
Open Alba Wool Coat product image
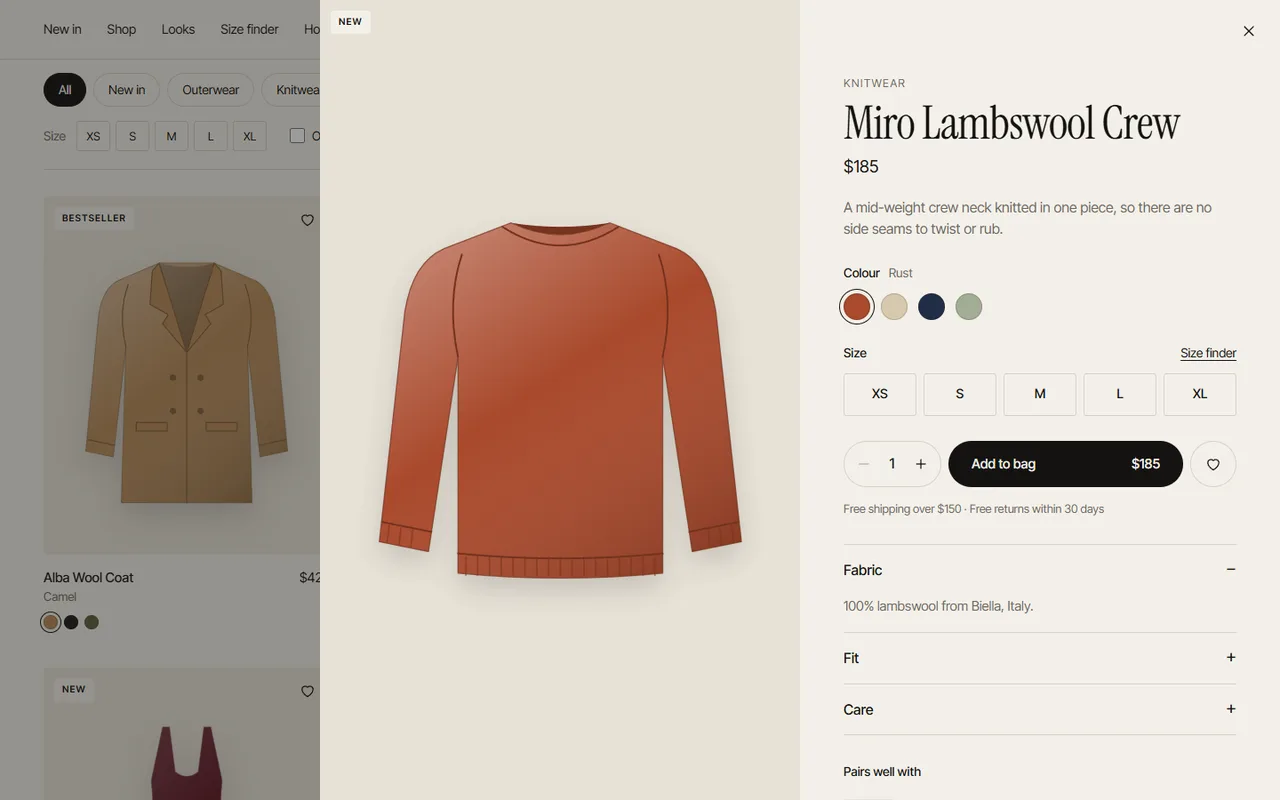182,375
